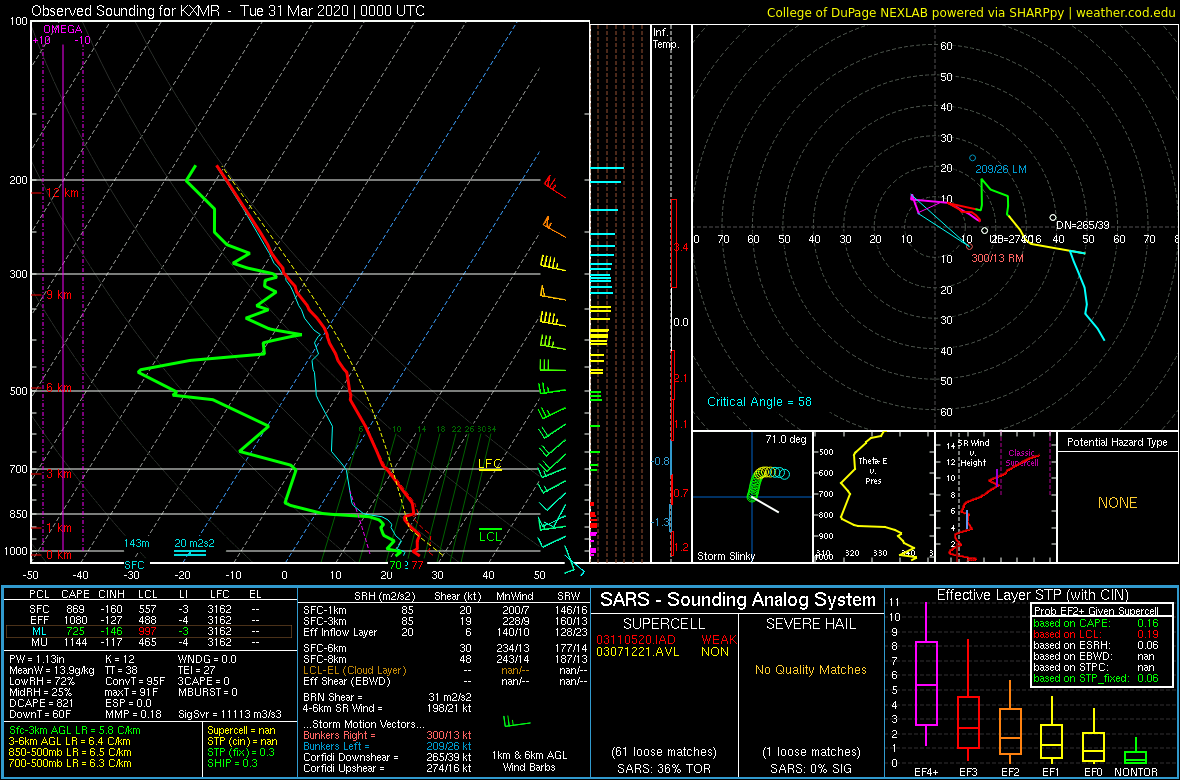Screen dimensions: 1180x780
Task: Click the yellow LFC marker label
Action: point(490,464)
